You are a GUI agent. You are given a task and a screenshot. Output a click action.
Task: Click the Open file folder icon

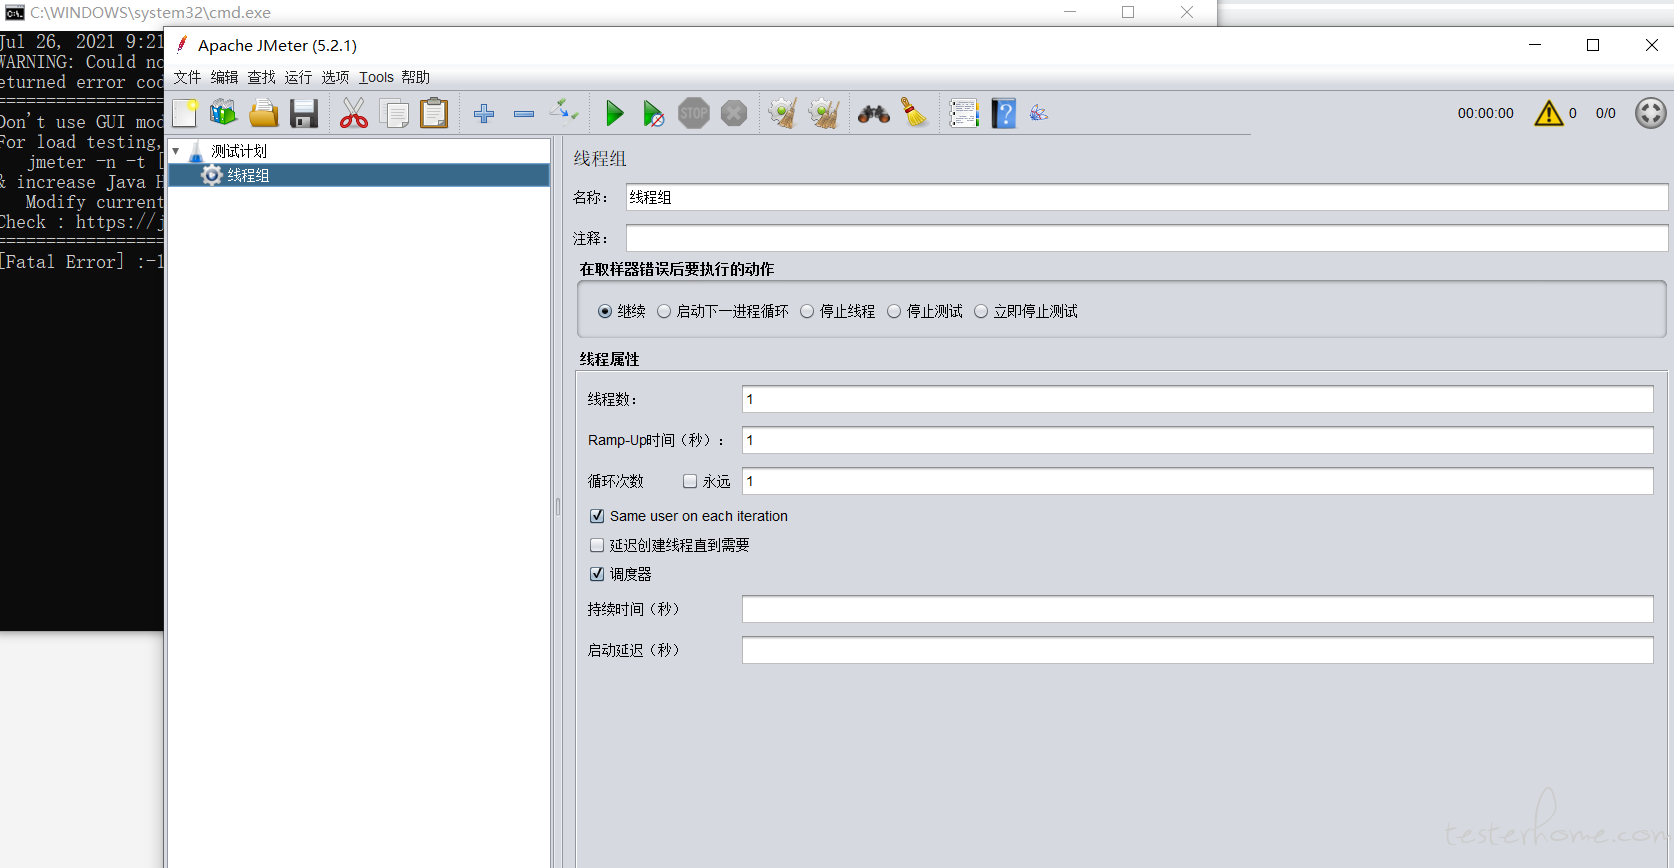click(x=264, y=113)
